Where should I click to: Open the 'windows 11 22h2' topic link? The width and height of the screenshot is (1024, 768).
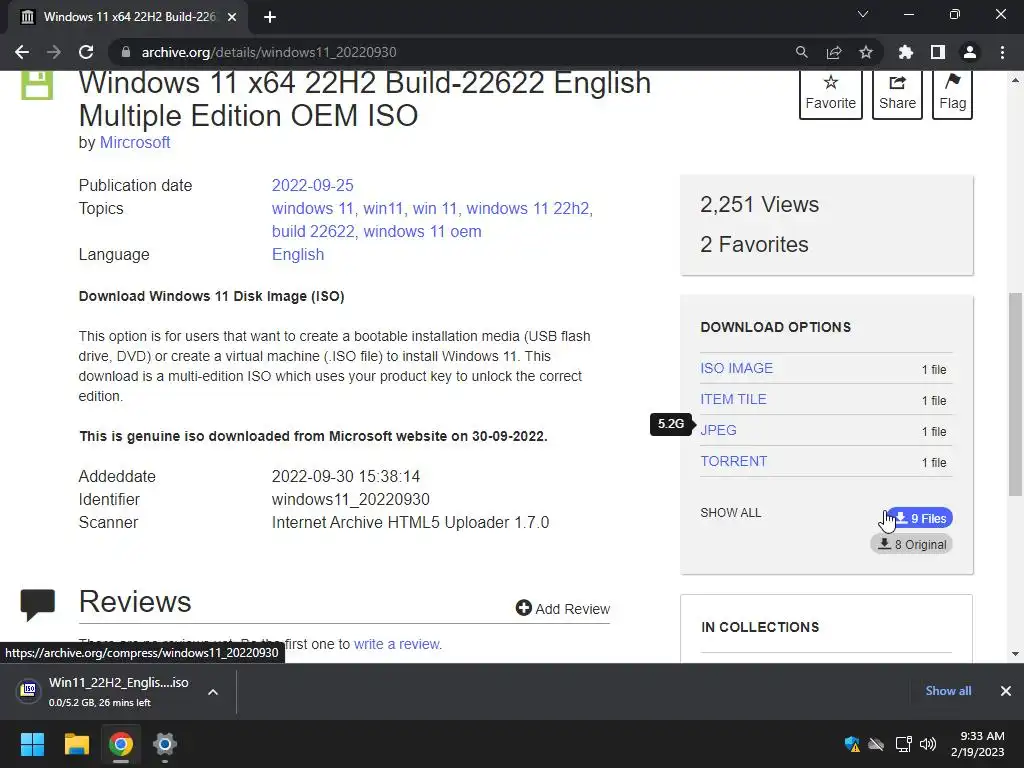pos(528,208)
